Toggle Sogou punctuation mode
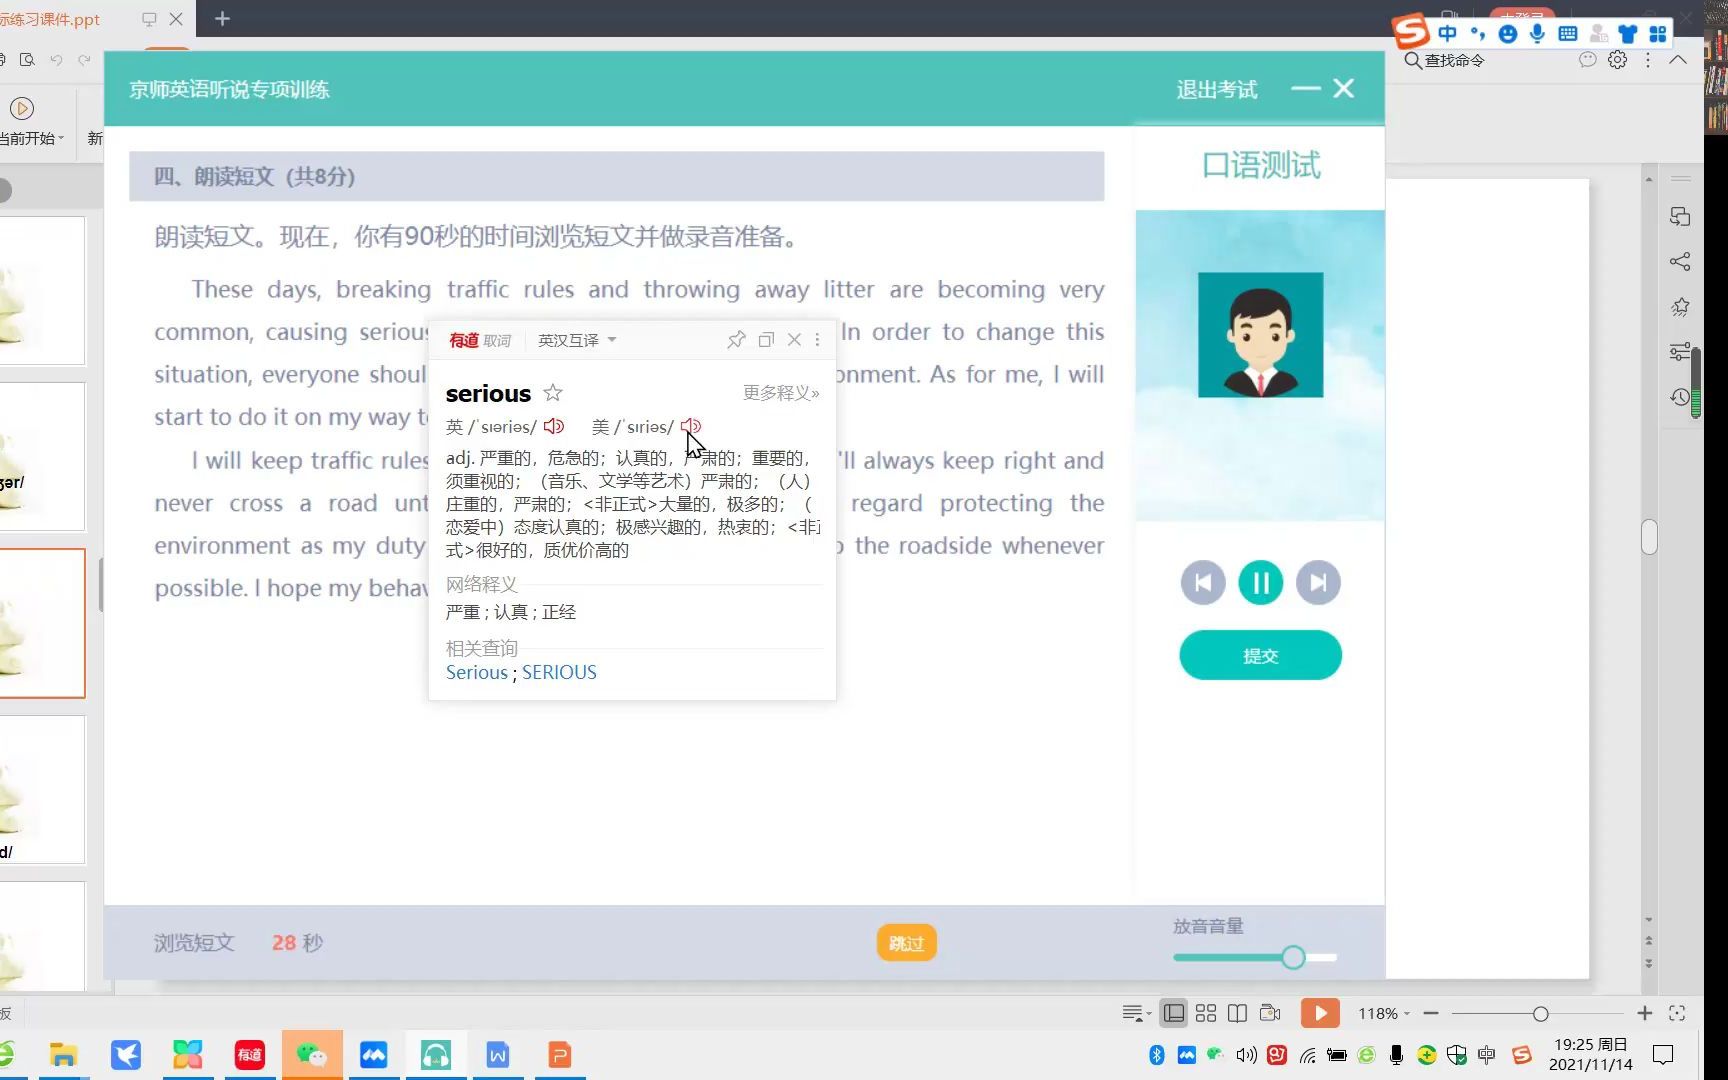Screen dimensions: 1728x1080 pyautogui.click(x=1477, y=34)
